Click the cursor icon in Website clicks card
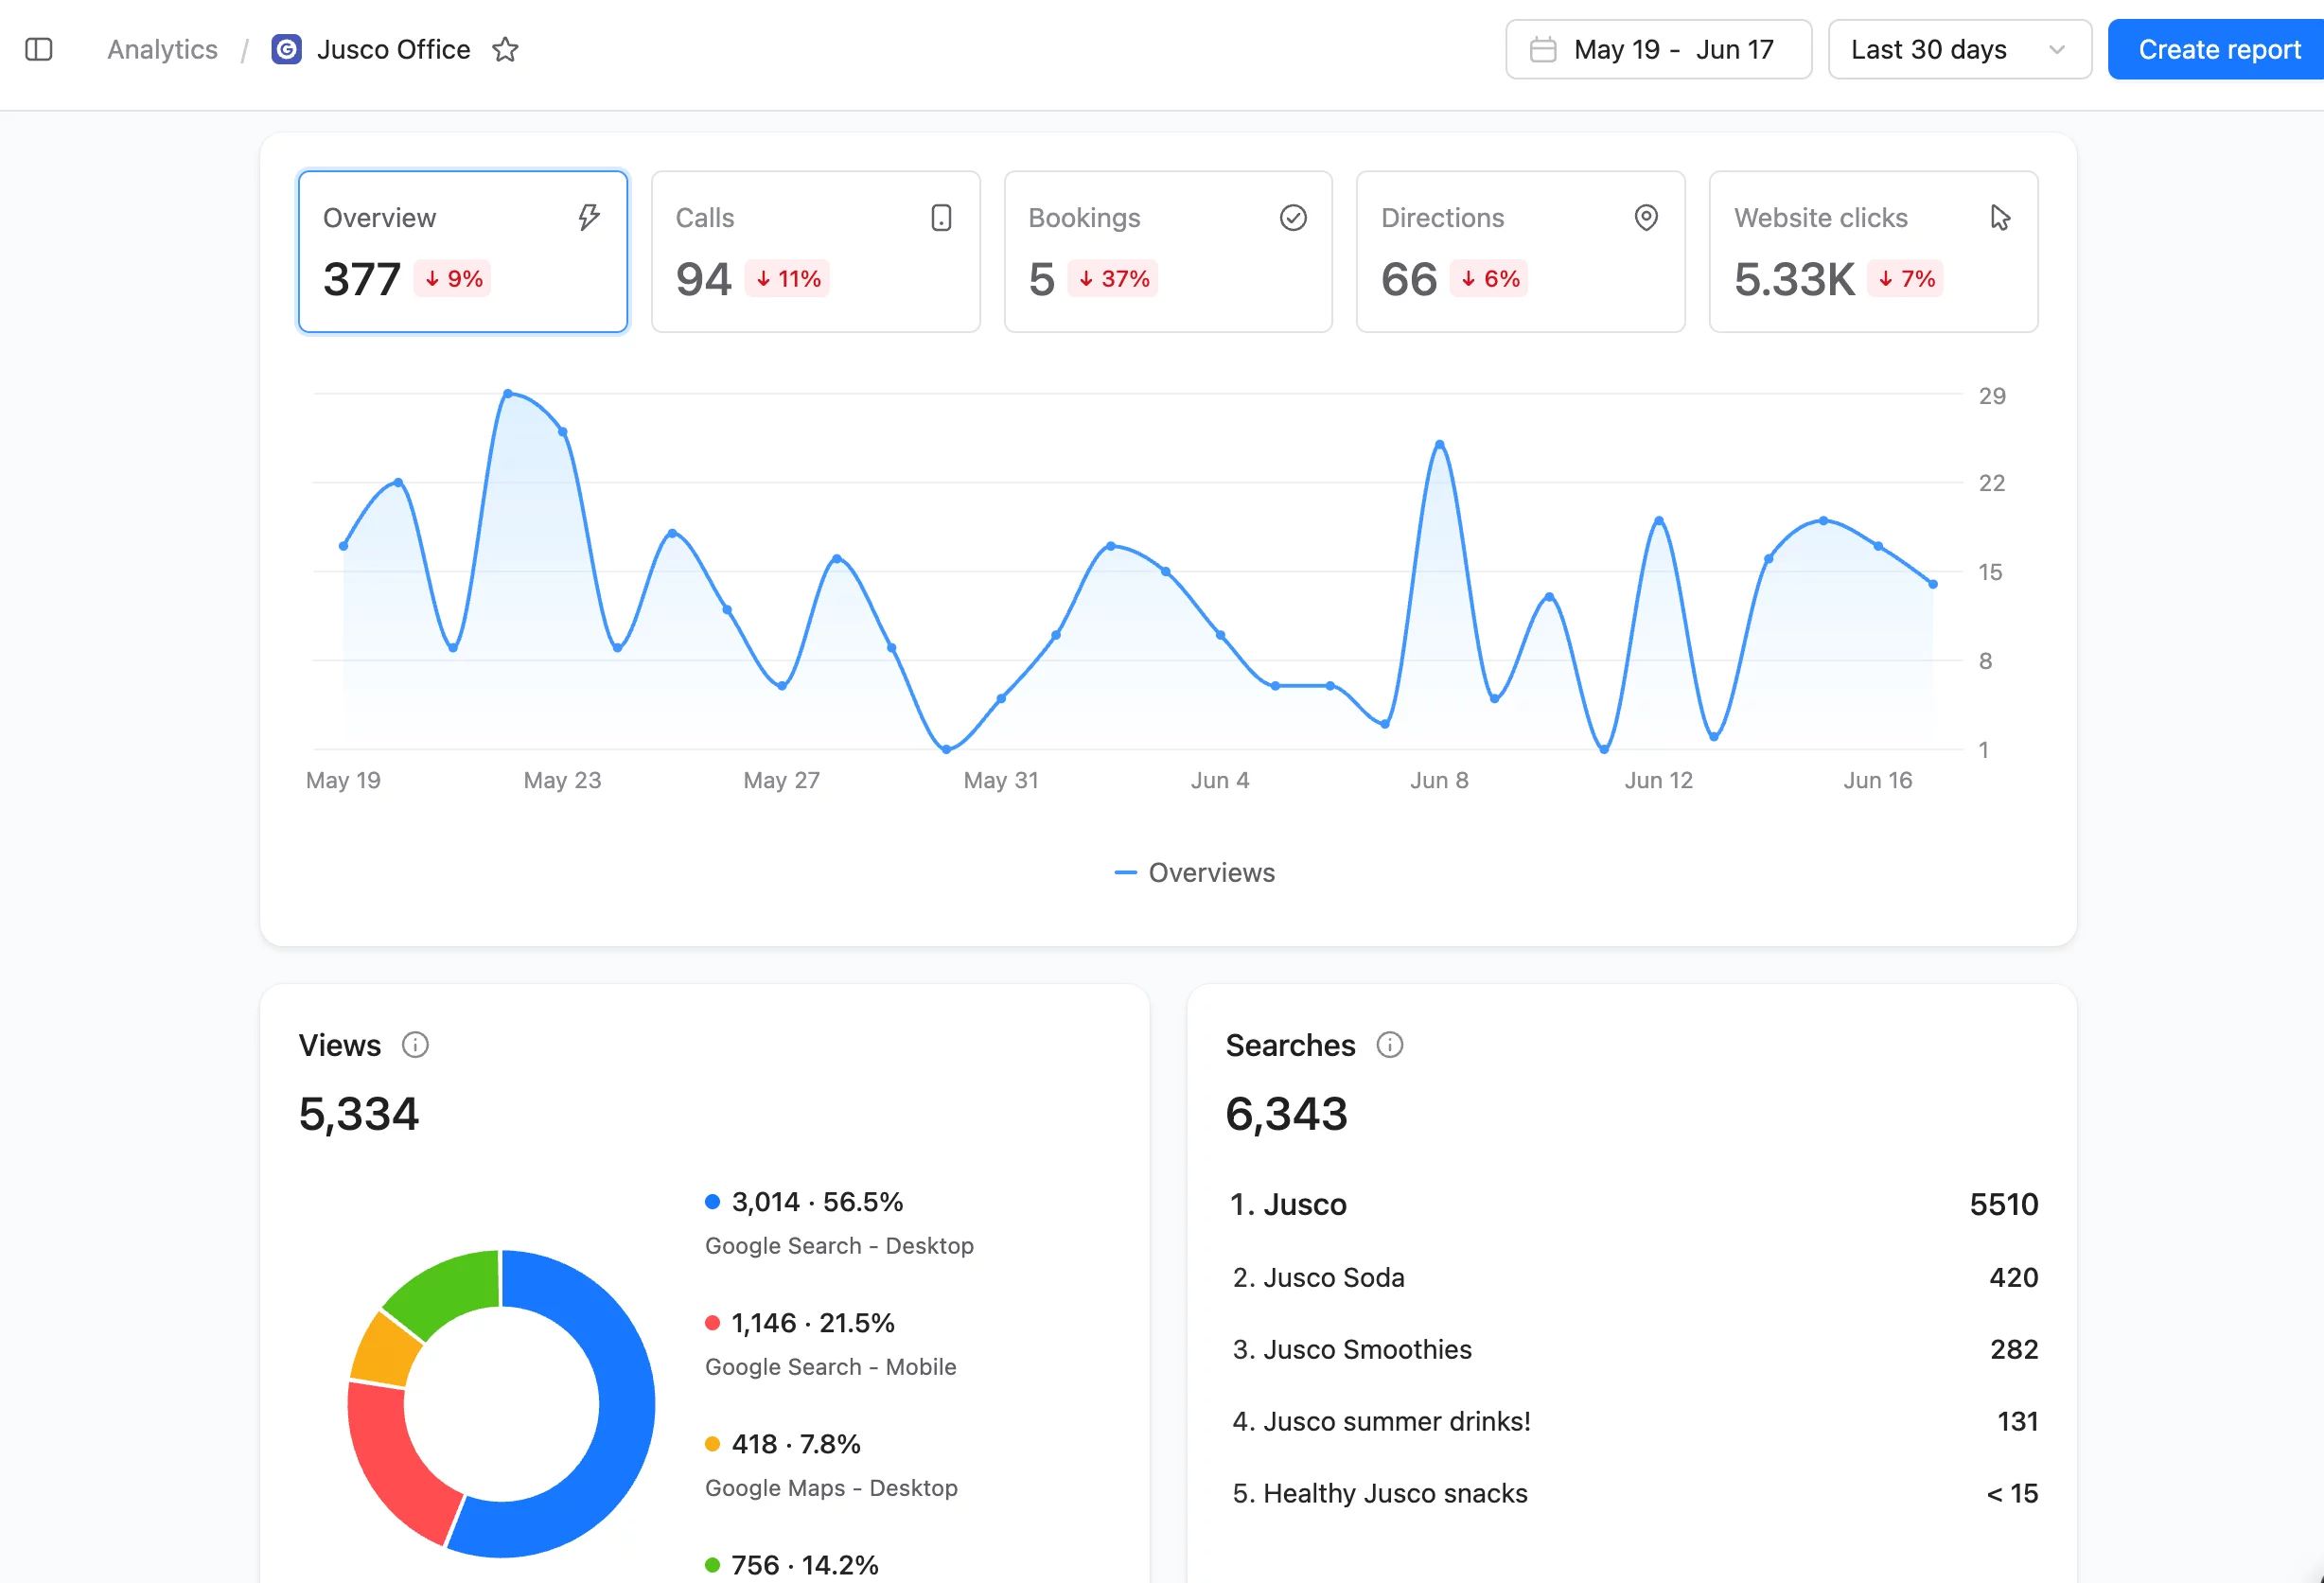Viewport: 2324px width, 1583px height. coord(1999,217)
